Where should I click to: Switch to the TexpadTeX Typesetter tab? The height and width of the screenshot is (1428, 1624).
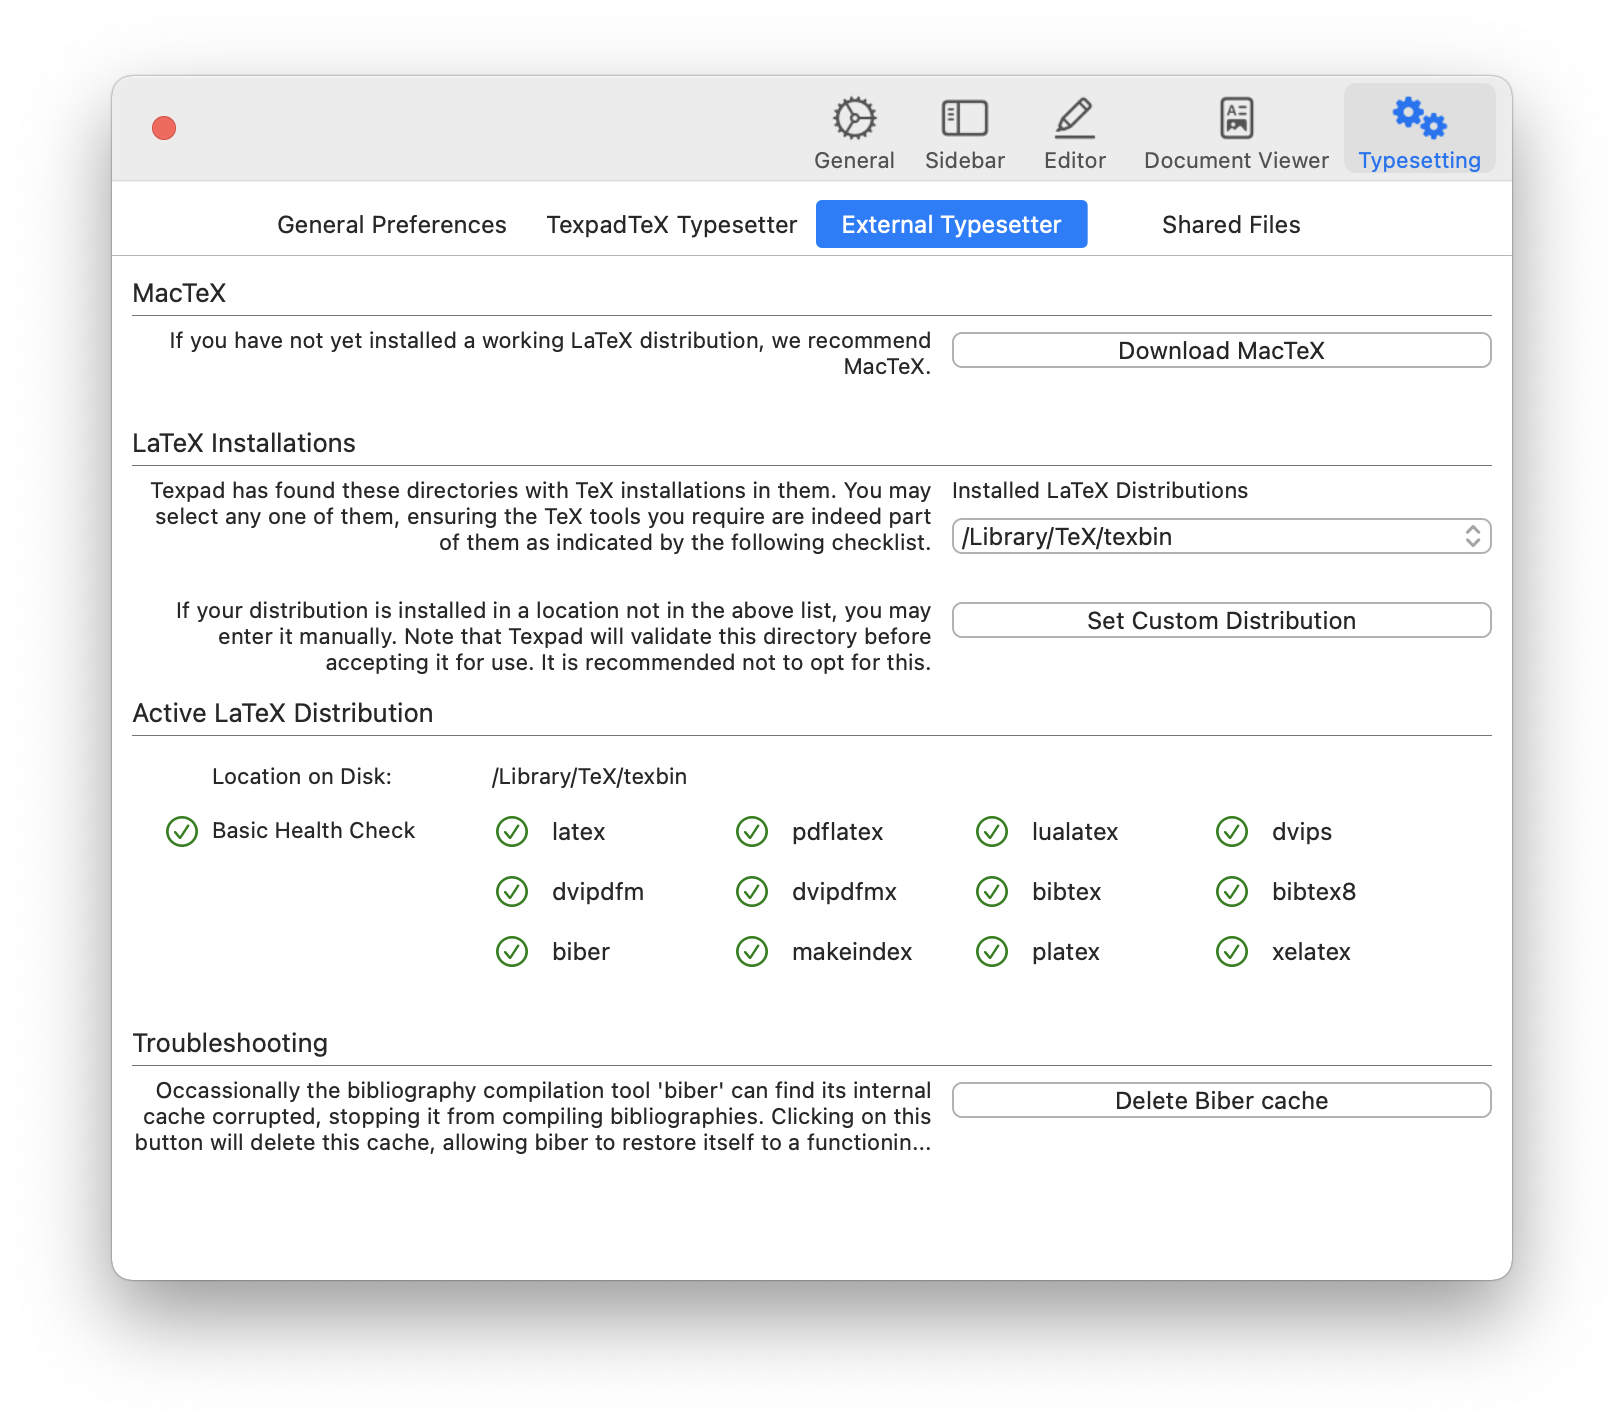click(672, 224)
